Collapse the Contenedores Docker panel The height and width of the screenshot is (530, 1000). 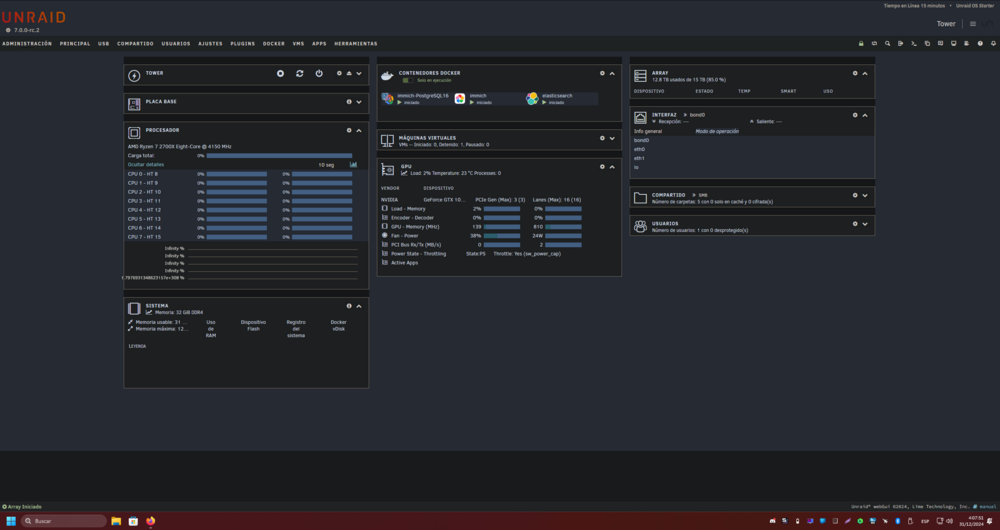(612, 73)
